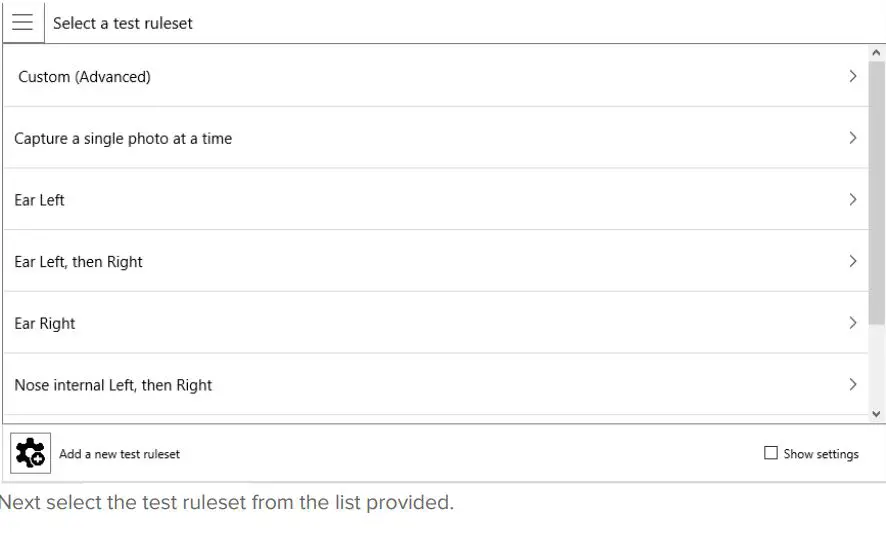This screenshot has width=886, height=539.
Task: Expand the Nose internal Left, then Right chevron
Action: 852,385
